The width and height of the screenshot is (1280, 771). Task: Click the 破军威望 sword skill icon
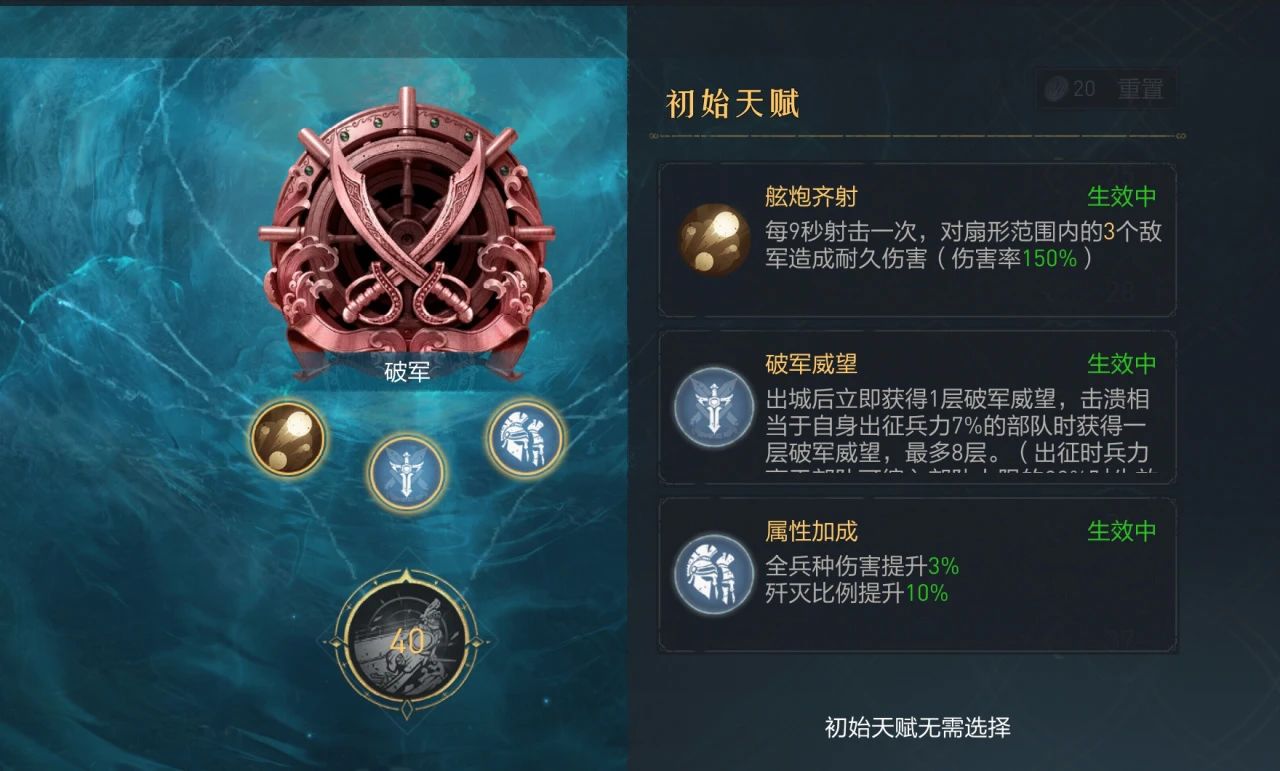pyautogui.click(x=713, y=406)
